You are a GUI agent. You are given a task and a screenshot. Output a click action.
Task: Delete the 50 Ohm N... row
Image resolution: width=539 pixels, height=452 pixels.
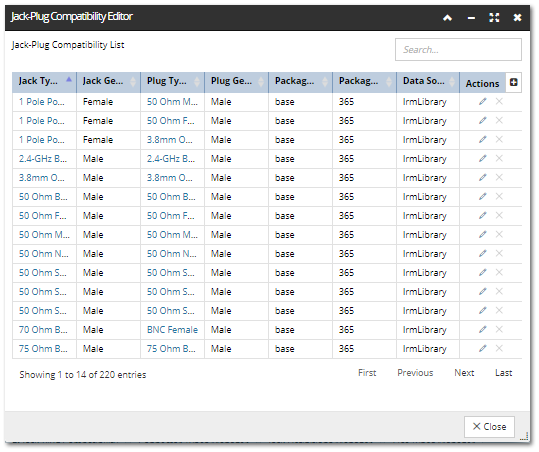(x=499, y=254)
